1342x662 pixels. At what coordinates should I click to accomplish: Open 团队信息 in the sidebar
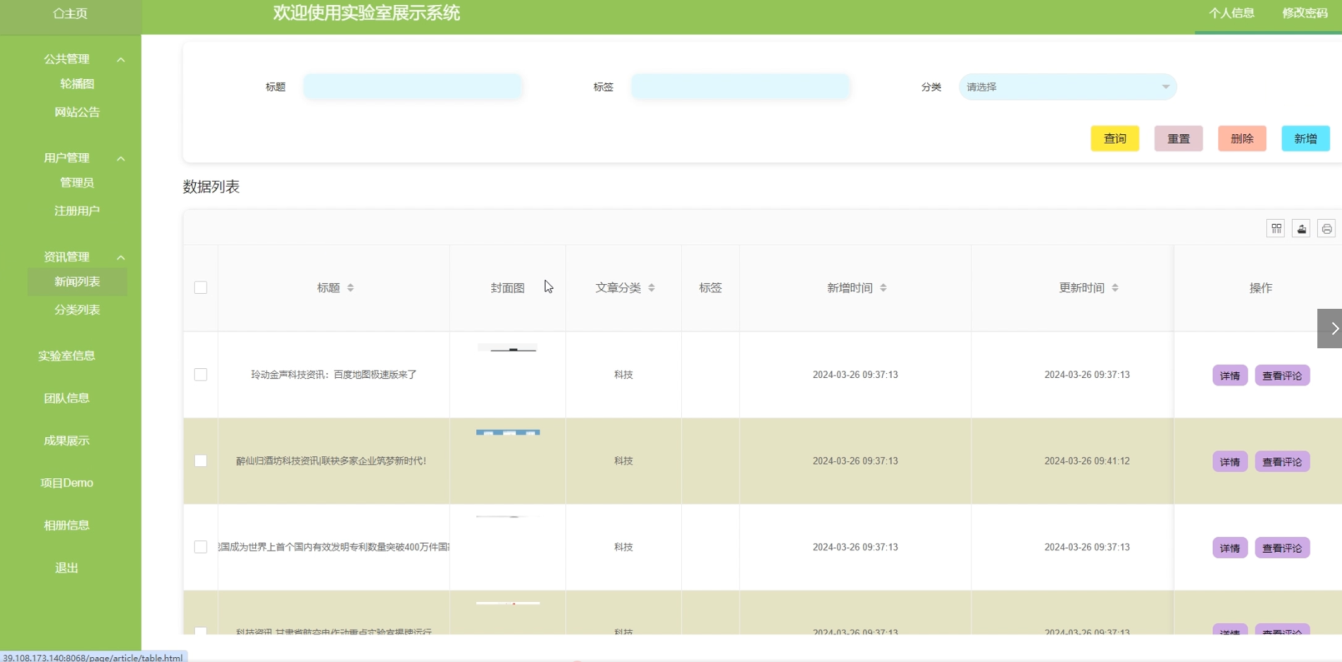[66, 398]
